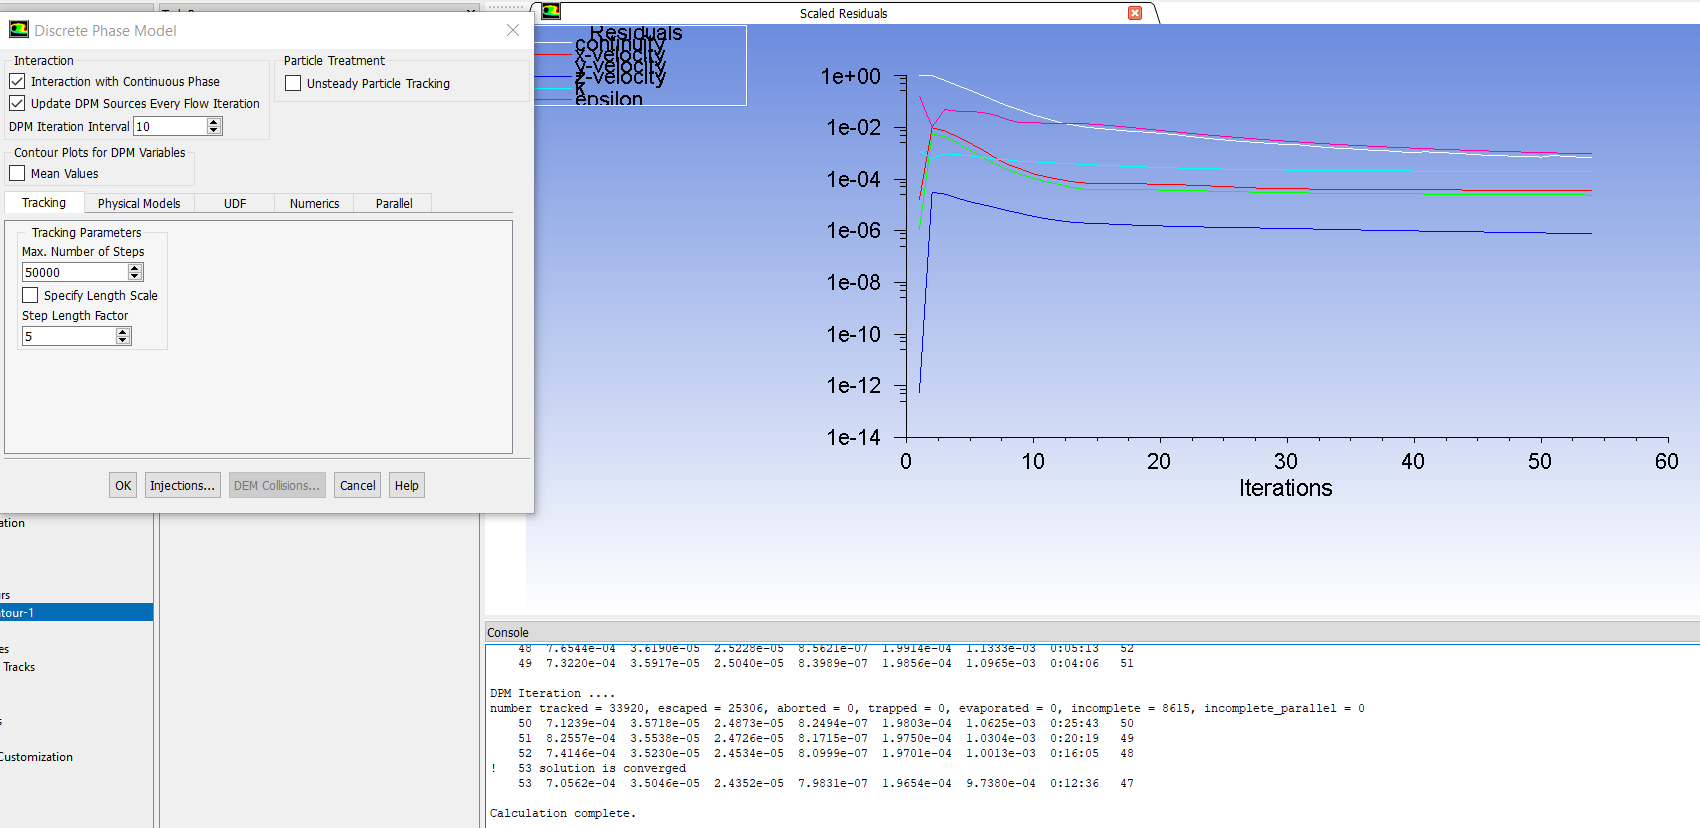
Task: Select the Scaled Residuals tab title
Action: pyautogui.click(x=843, y=13)
